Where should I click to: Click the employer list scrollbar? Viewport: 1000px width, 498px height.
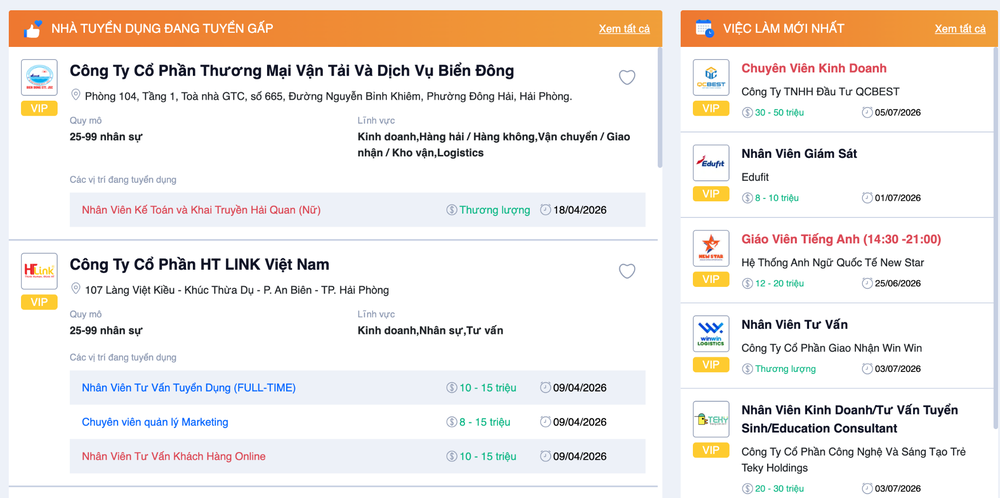[x=660, y=106]
